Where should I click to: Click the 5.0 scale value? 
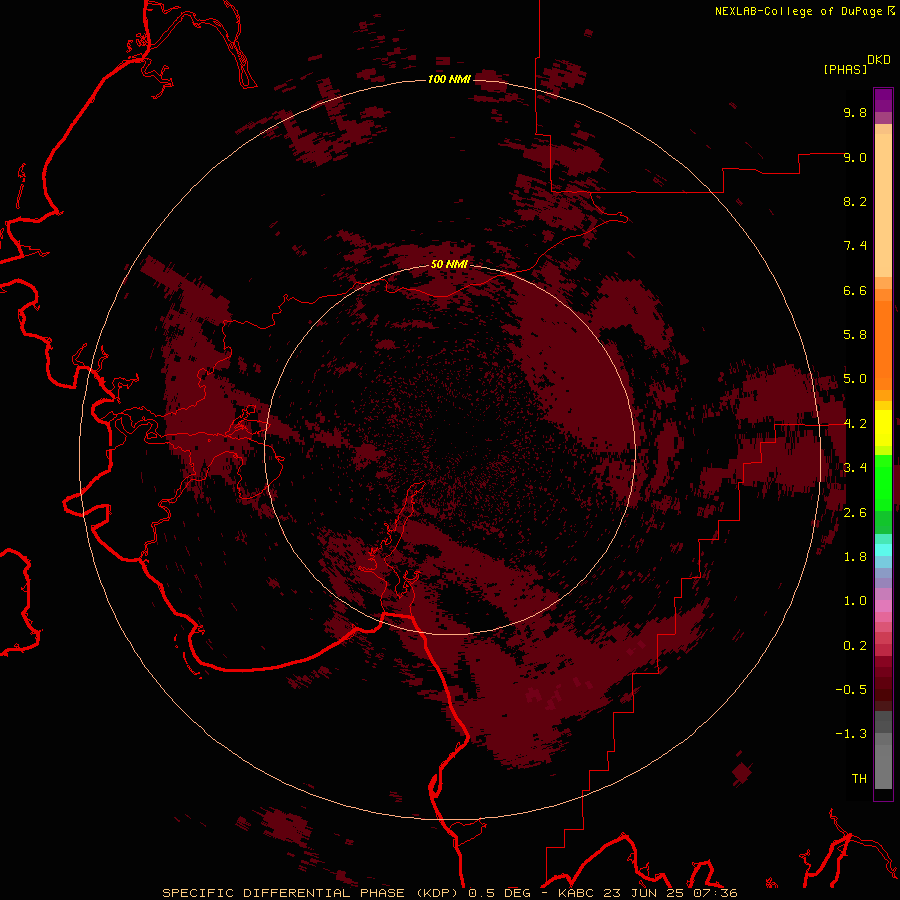pyautogui.click(x=855, y=379)
